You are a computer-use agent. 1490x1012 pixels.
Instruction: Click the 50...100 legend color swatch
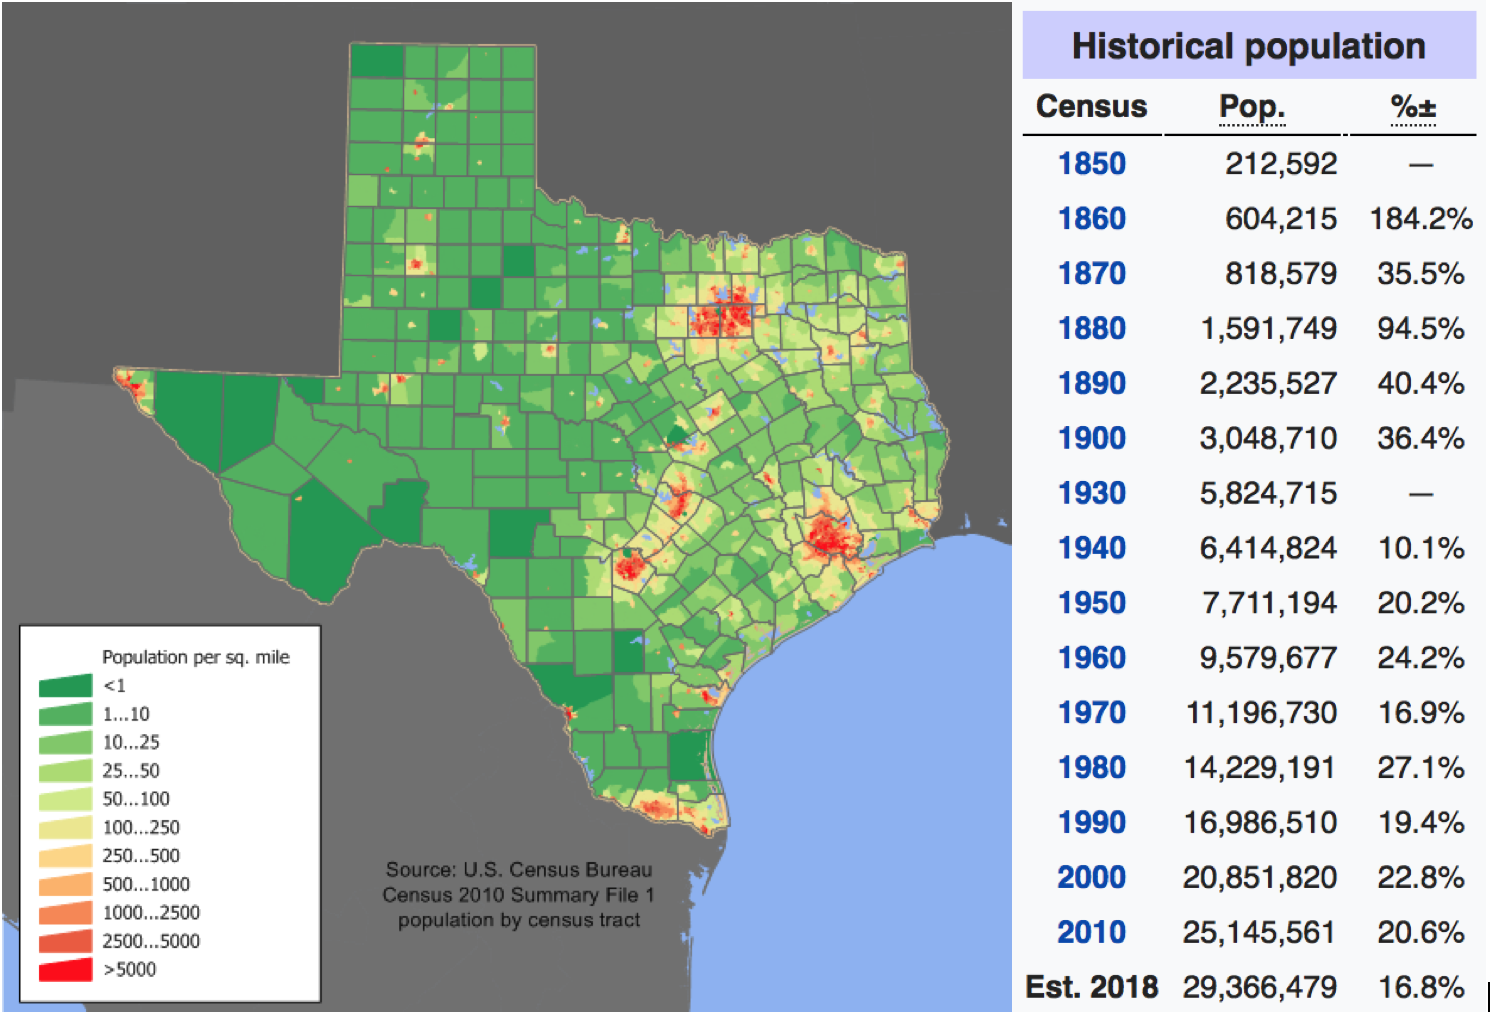tap(65, 799)
